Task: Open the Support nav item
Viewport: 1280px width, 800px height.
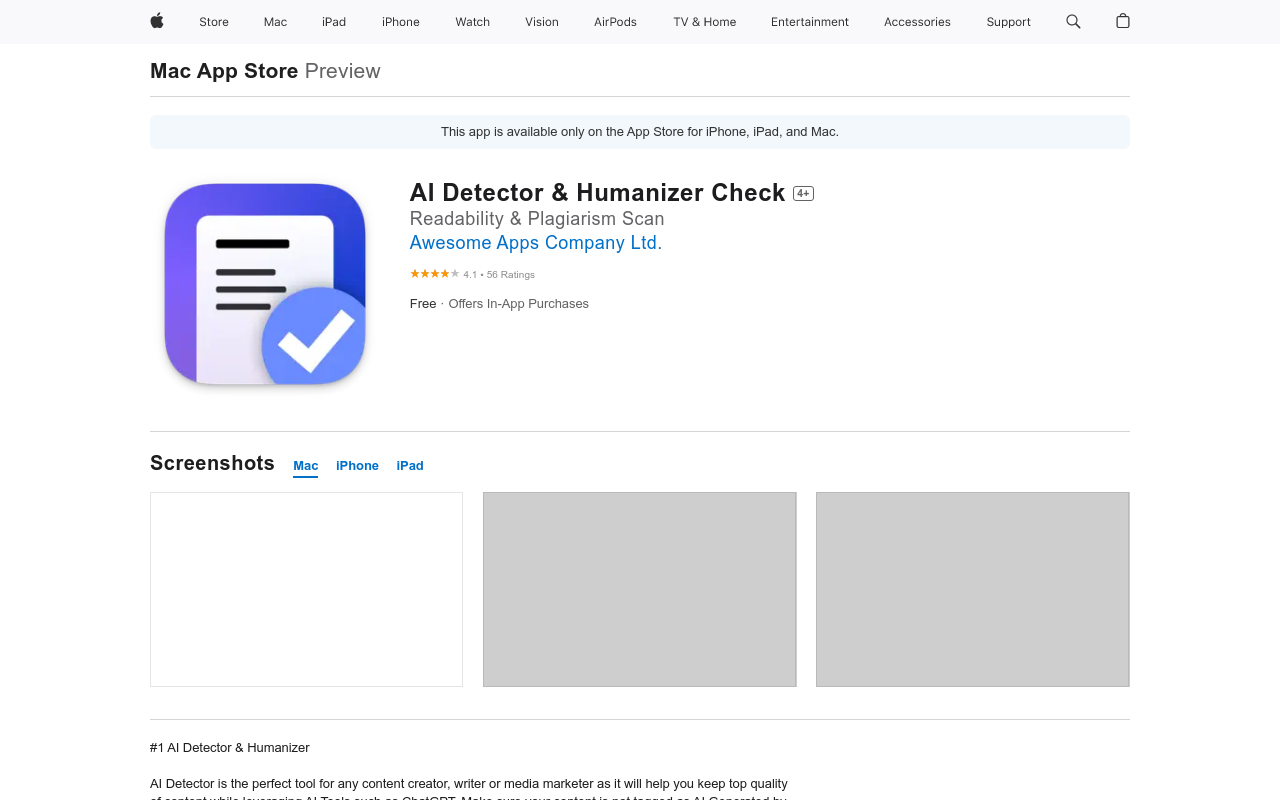Action: 1008,22
